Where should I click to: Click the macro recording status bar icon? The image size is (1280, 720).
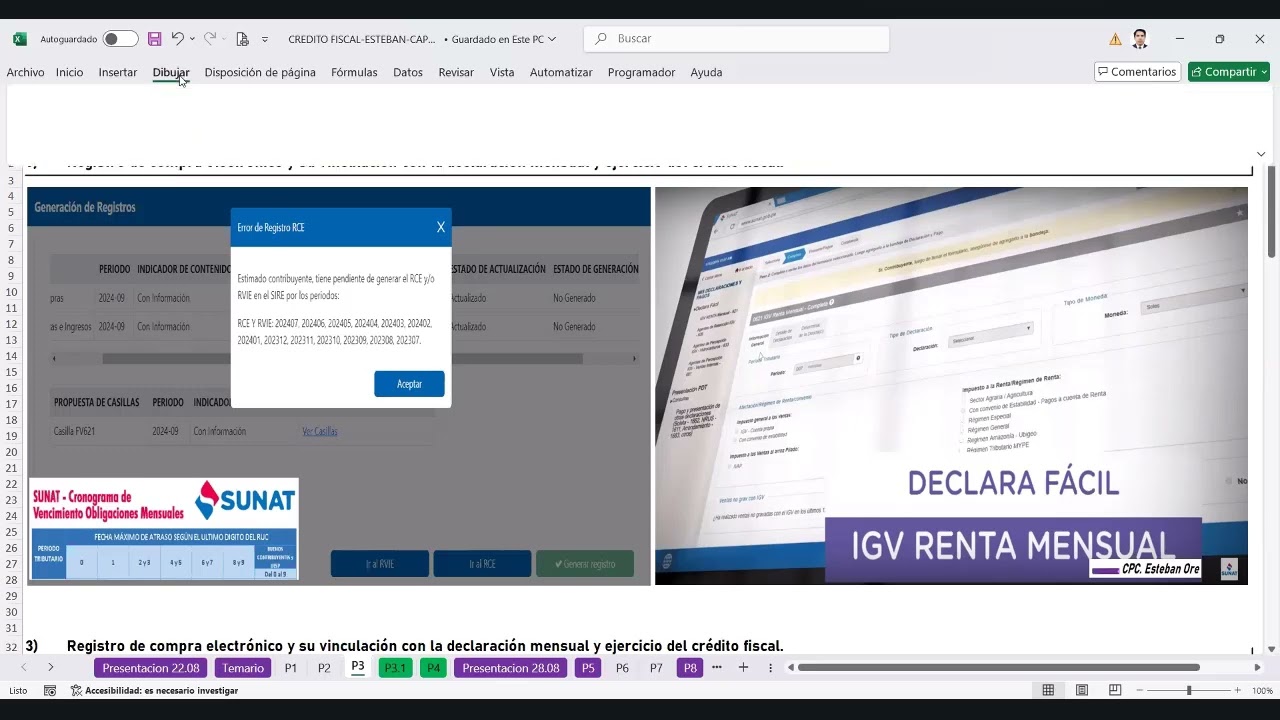click(50, 690)
